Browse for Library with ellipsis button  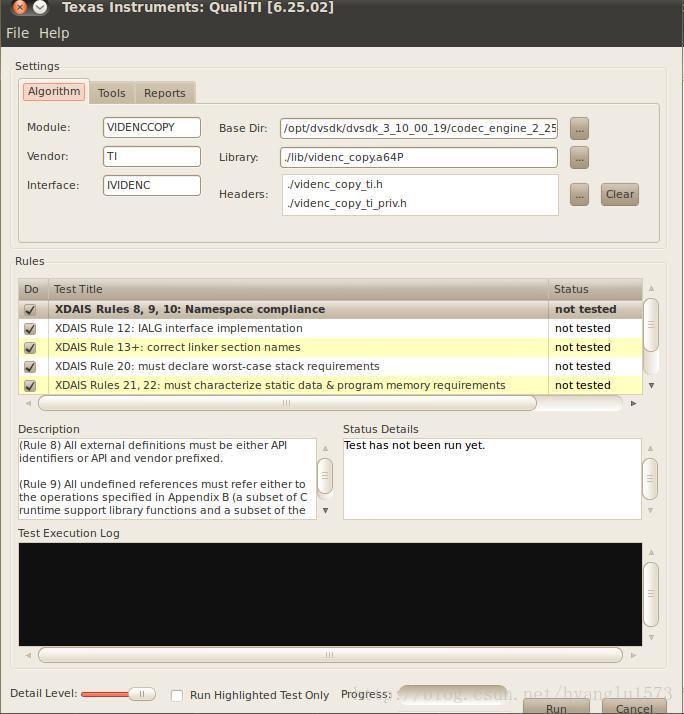click(579, 158)
